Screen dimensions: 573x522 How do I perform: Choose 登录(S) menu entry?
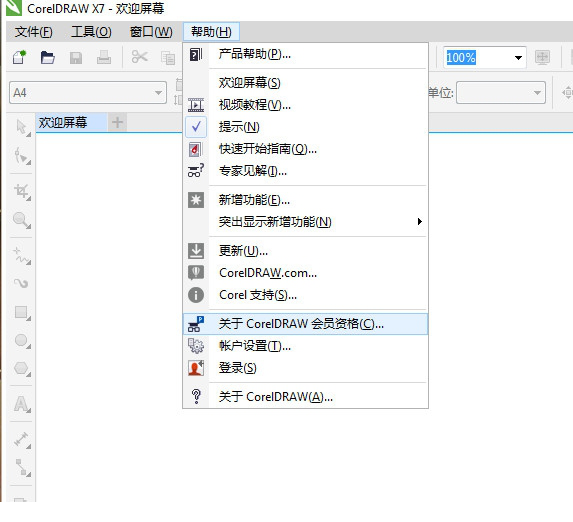coord(306,368)
